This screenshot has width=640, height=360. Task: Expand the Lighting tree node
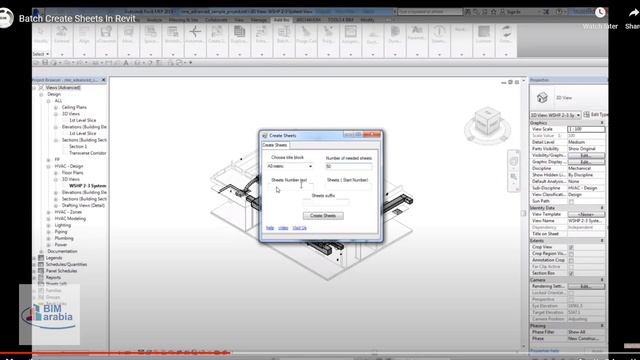(49, 225)
